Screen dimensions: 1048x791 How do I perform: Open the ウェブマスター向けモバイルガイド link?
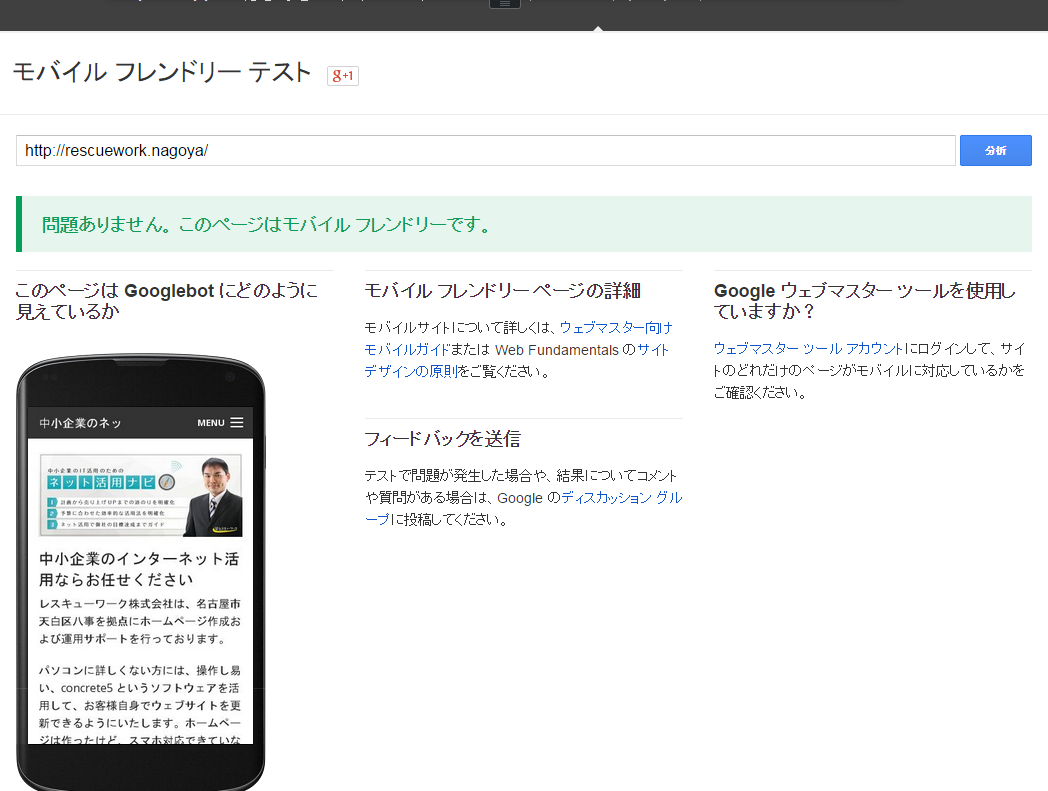(519, 338)
